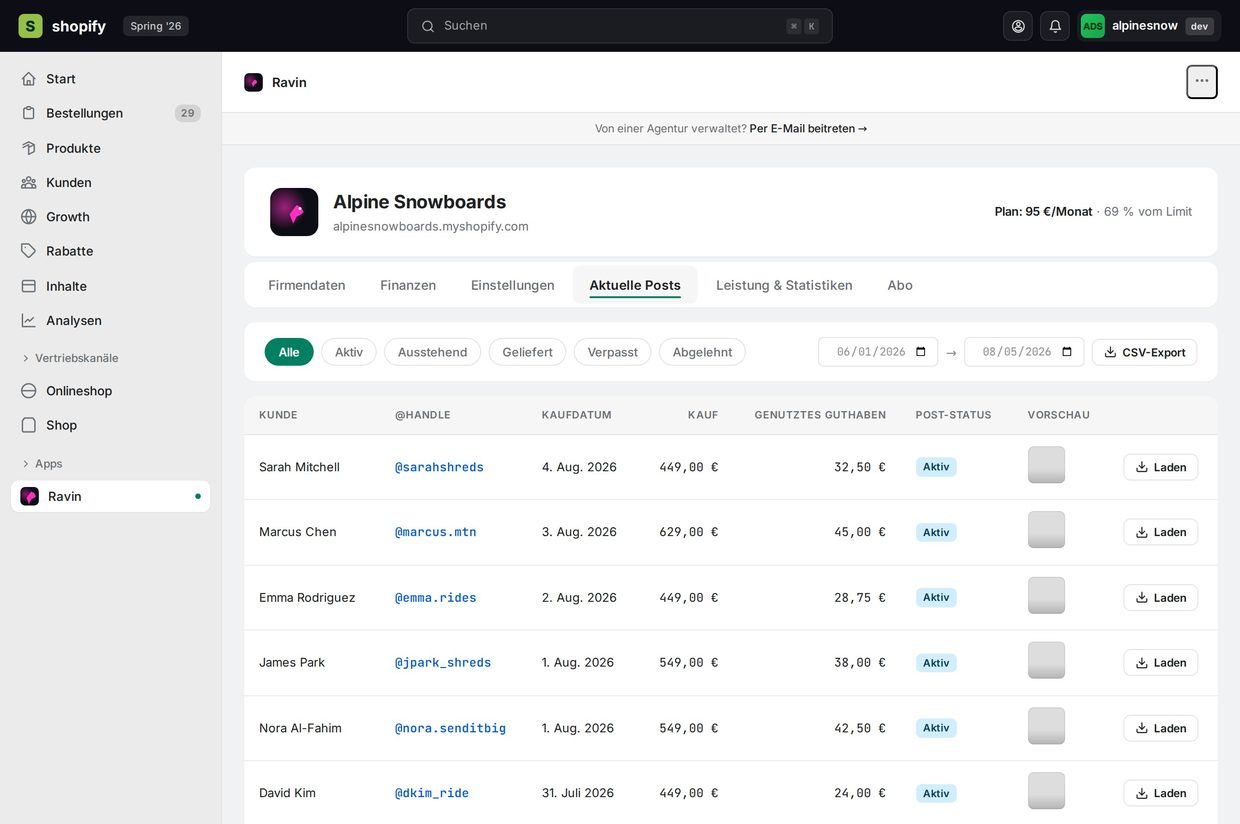Click Laden for Nora Al-Fahim
This screenshot has width=1240, height=824.
tap(1160, 728)
